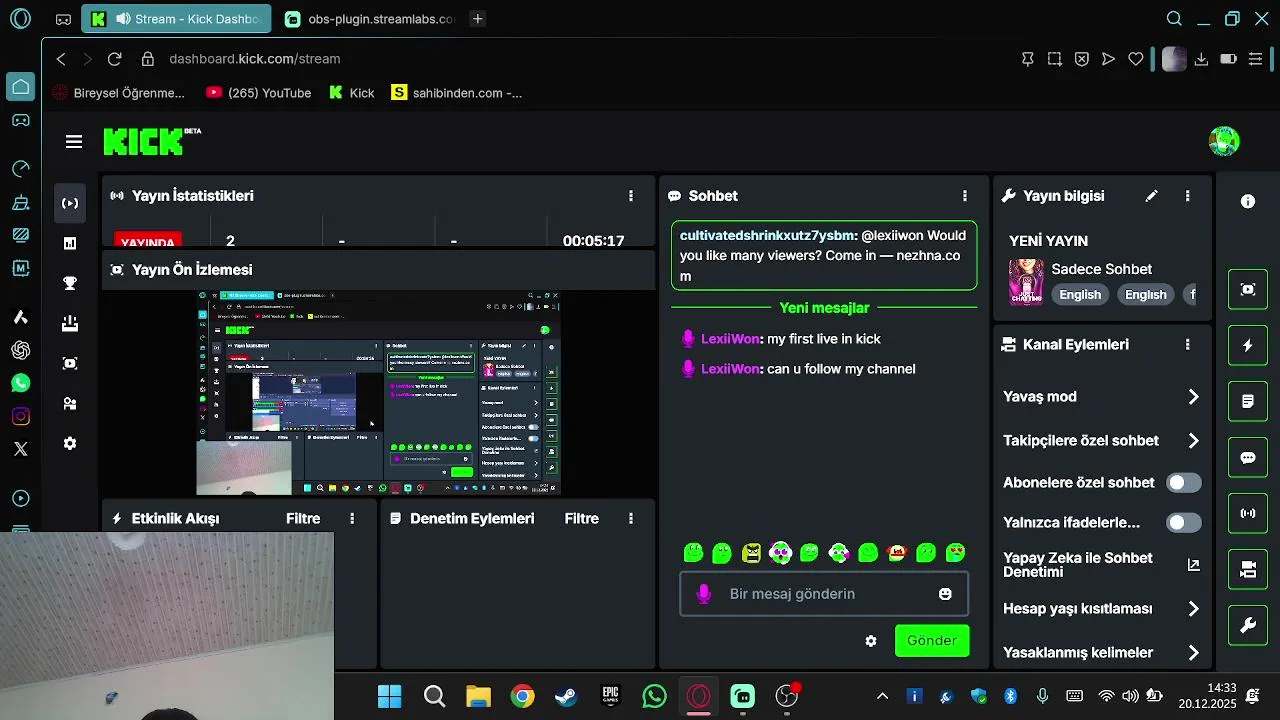Click LexiiWon username on first message
Image resolution: width=1280 pixels, height=720 pixels.
[730, 339]
